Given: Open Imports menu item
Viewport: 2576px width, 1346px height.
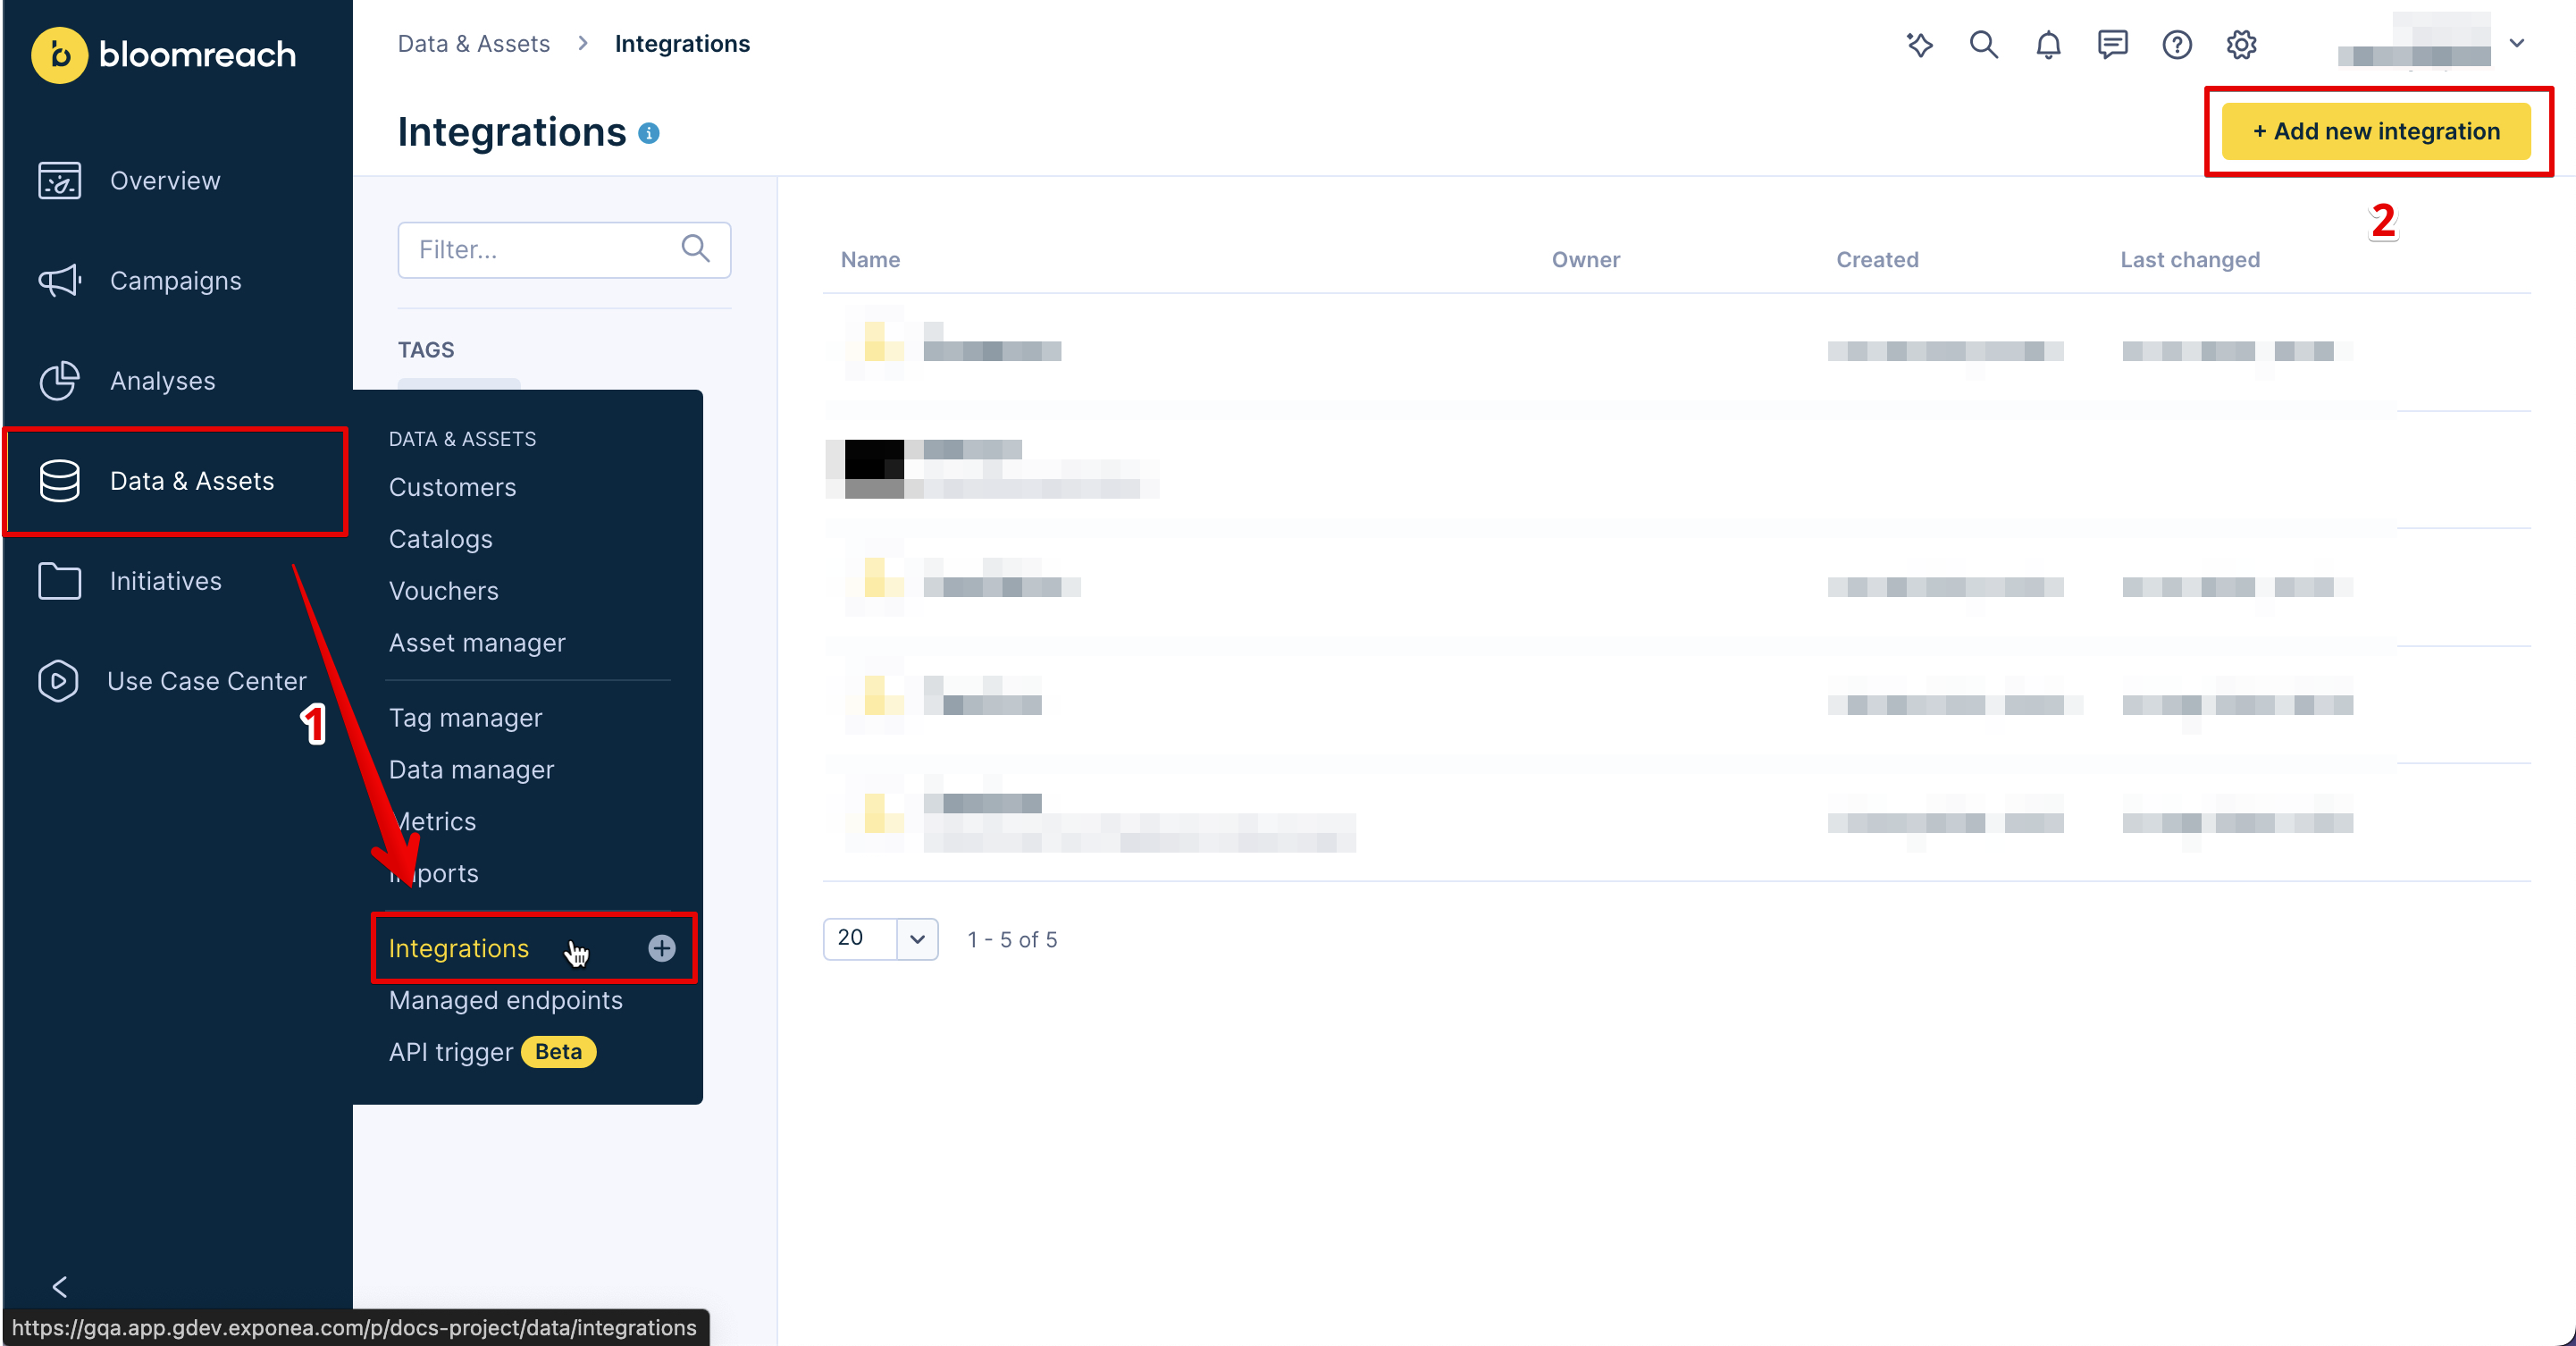Looking at the screenshot, I should 434,874.
